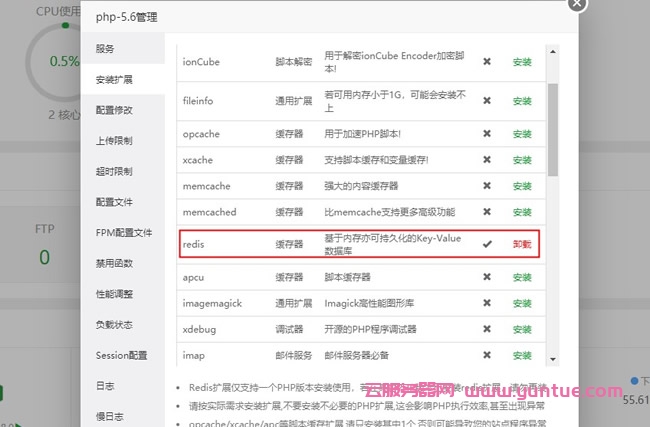Open 配置修改 in the sidebar

pos(114,110)
